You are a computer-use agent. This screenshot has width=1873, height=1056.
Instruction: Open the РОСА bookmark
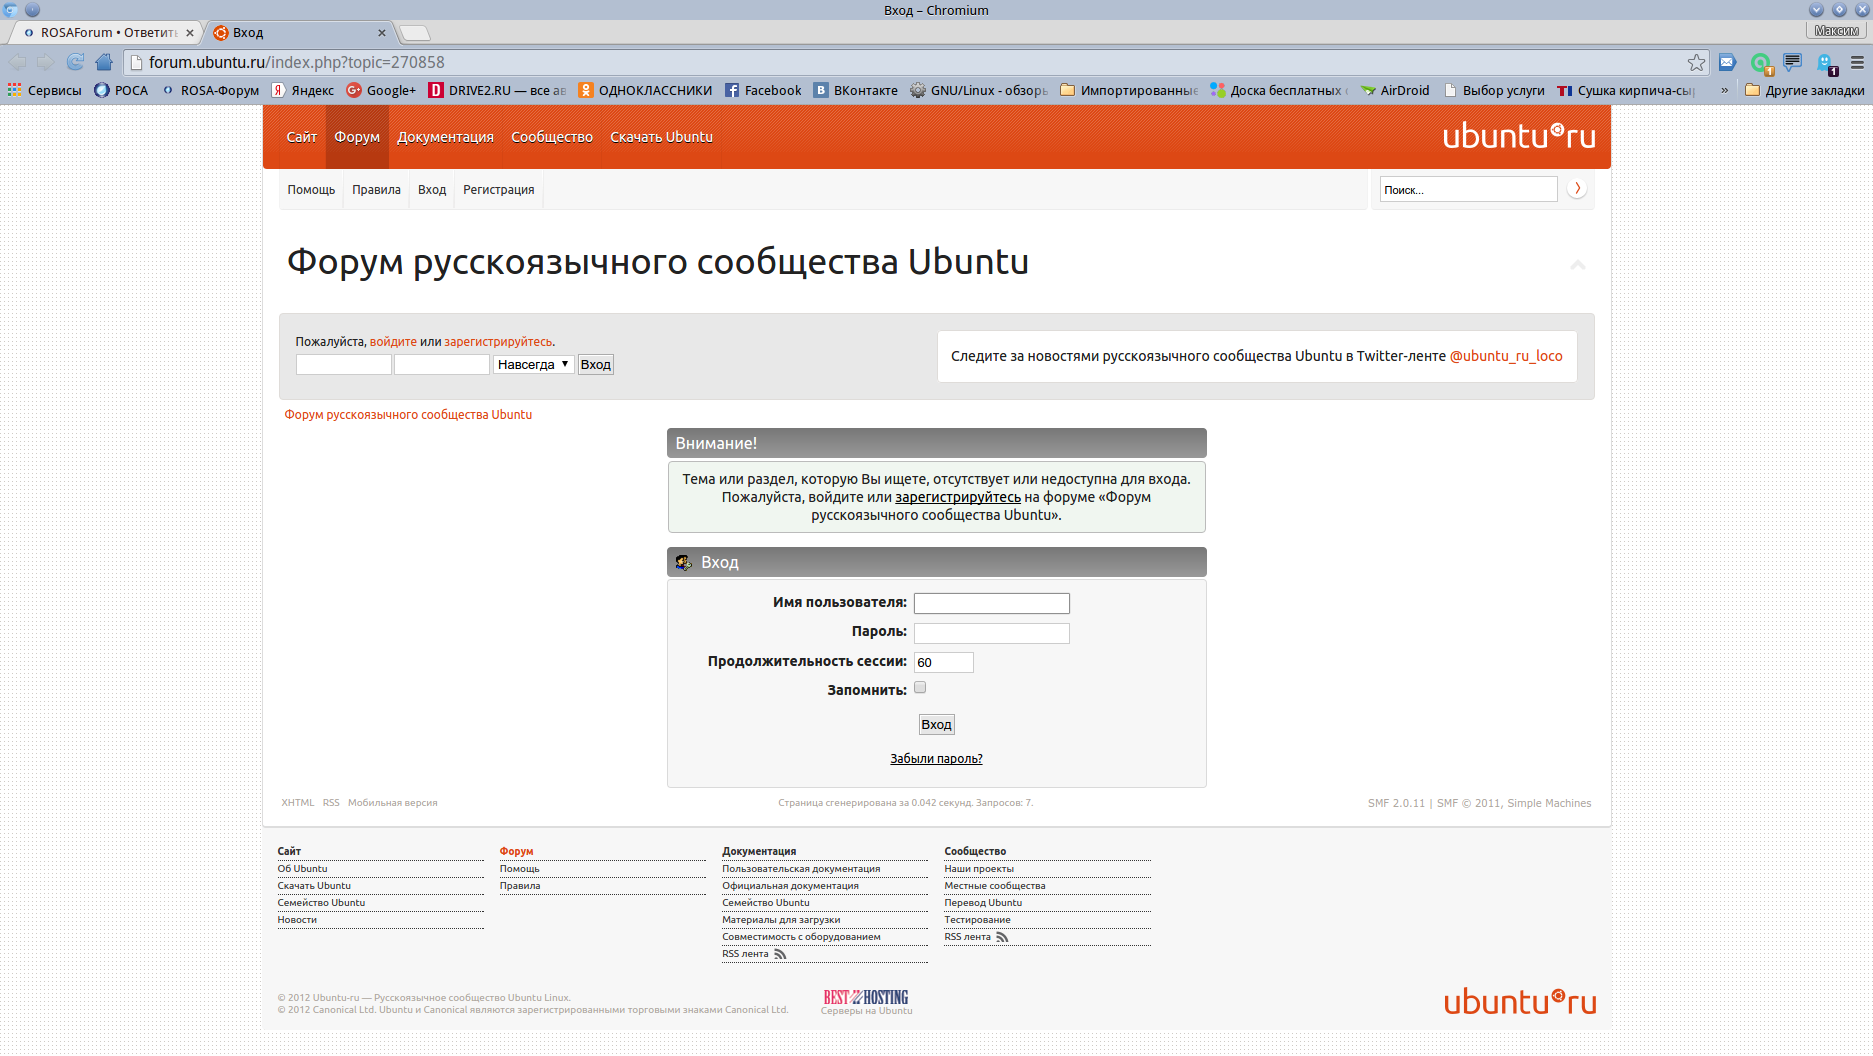(x=121, y=90)
